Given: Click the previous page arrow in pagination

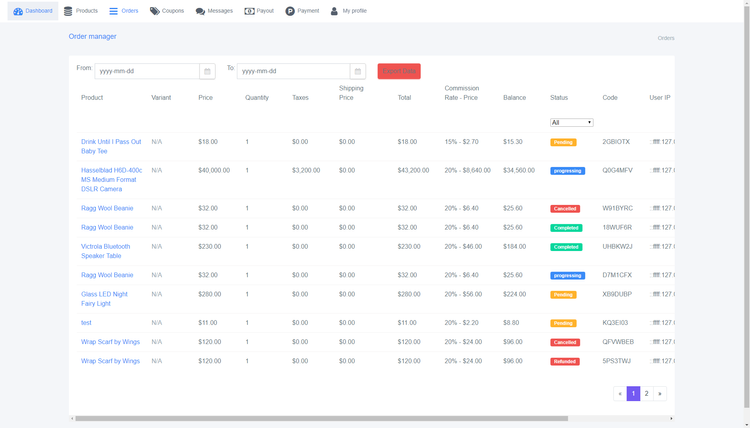Looking at the screenshot, I should 620,394.
